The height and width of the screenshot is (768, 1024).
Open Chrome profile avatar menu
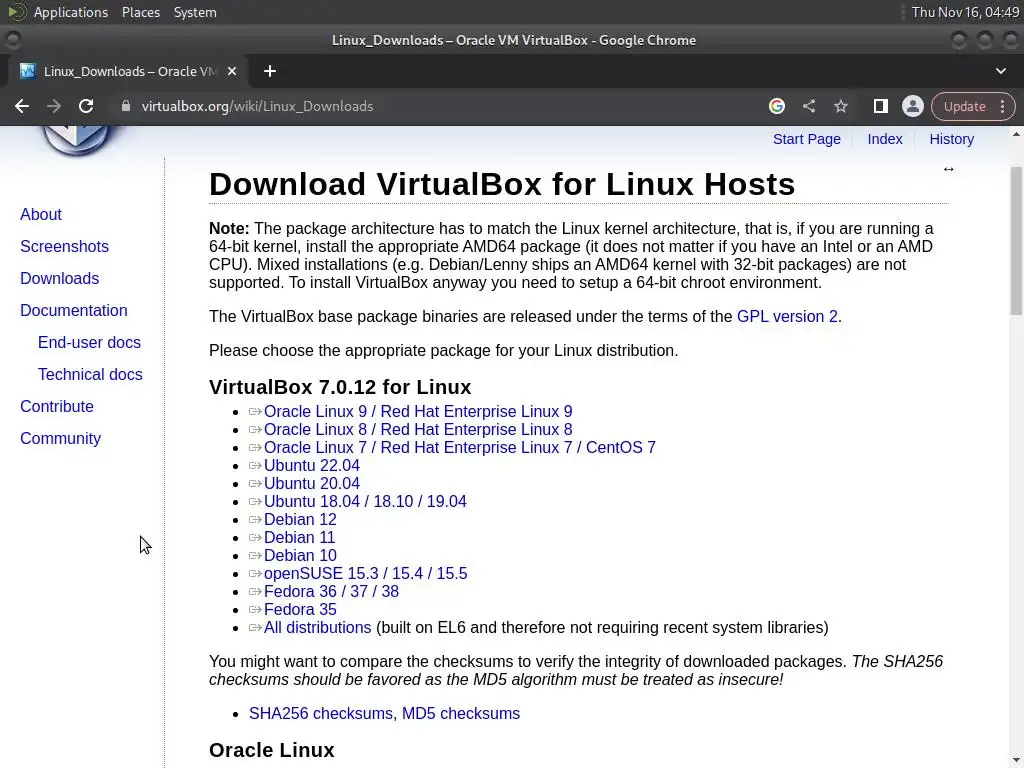click(912, 106)
